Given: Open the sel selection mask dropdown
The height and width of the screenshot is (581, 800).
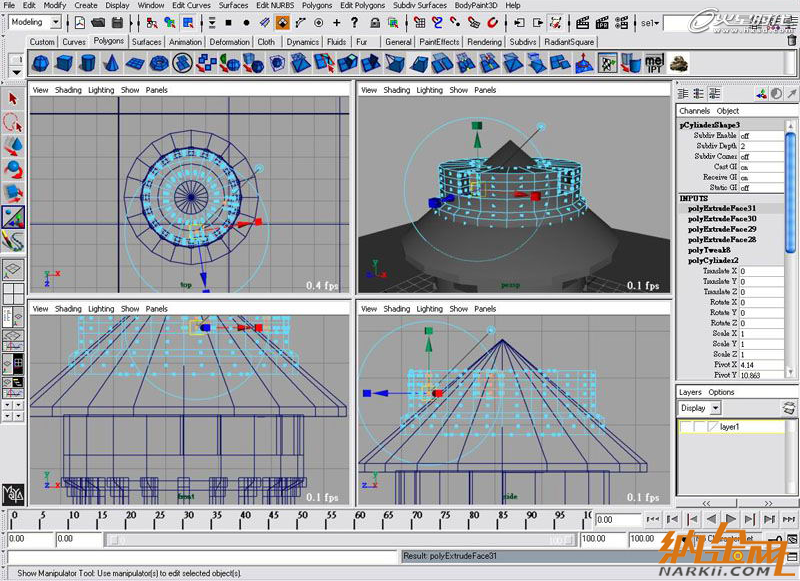Looking at the screenshot, I should pyautogui.click(x=651, y=22).
